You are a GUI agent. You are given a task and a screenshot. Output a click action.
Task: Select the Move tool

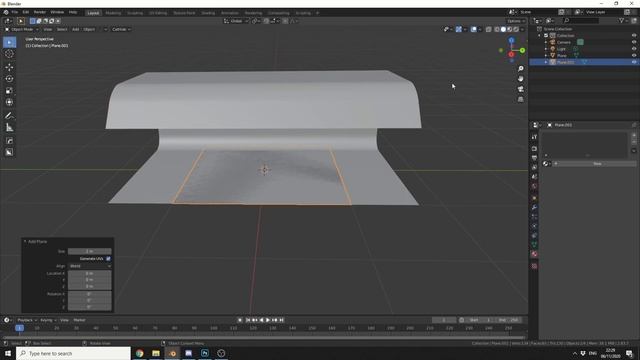click(x=9, y=67)
